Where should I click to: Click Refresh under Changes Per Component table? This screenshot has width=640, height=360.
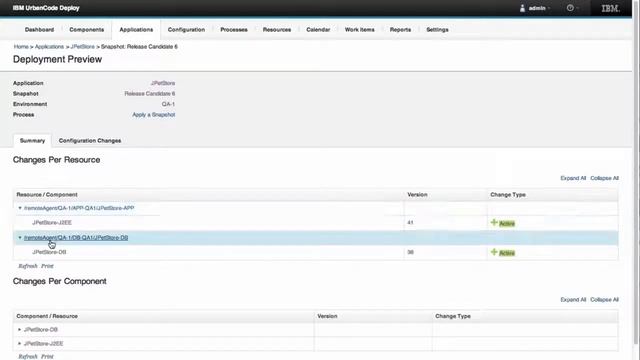point(28,356)
